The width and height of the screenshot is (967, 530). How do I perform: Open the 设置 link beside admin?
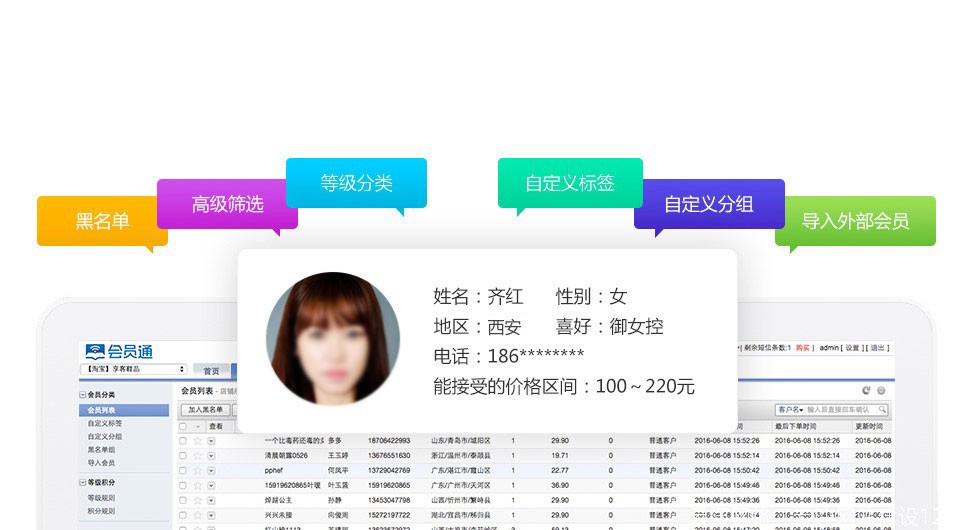point(852,348)
